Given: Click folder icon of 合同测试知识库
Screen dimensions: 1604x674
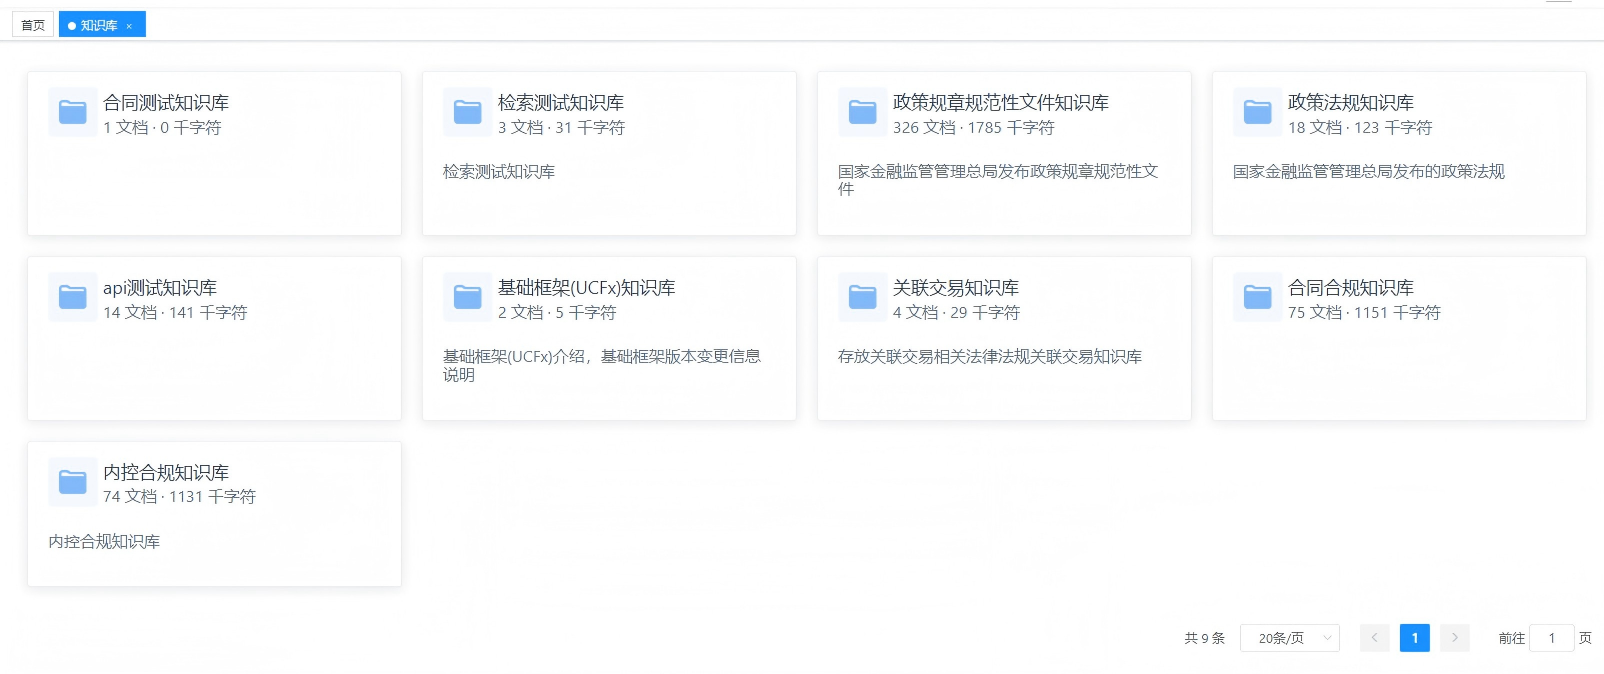Looking at the screenshot, I should point(73,112).
